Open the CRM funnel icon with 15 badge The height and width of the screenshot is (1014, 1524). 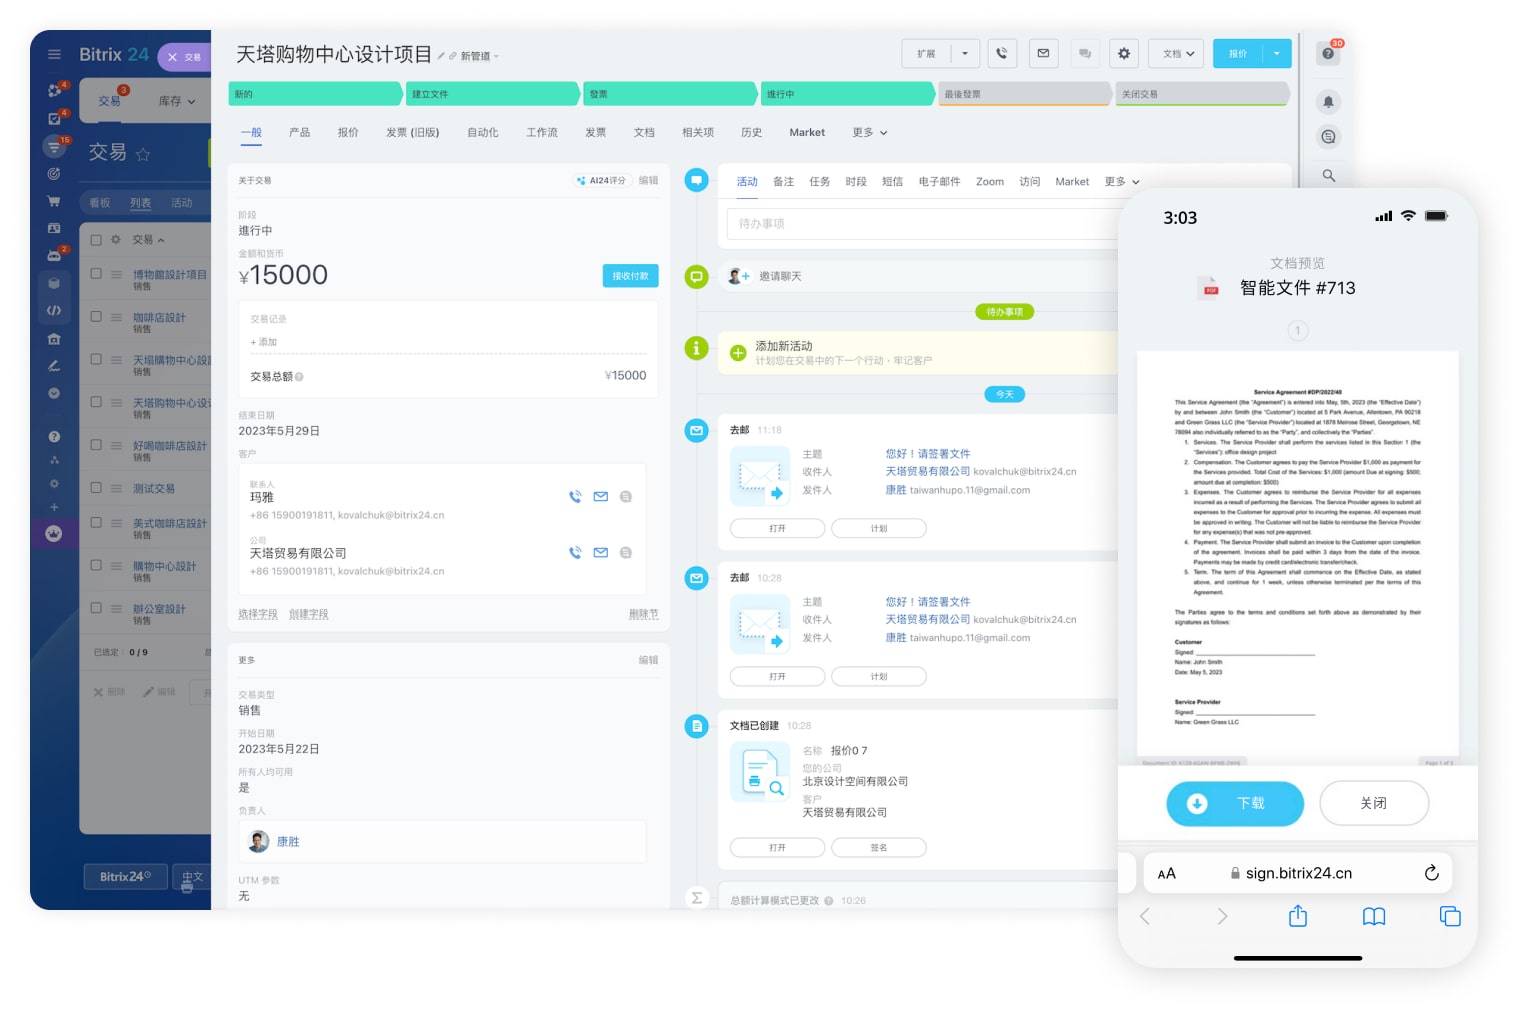pyautogui.click(x=54, y=147)
